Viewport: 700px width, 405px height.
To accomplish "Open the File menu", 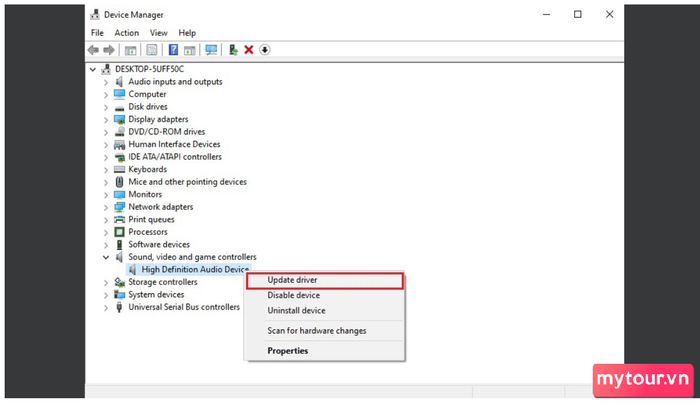I will coord(97,33).
